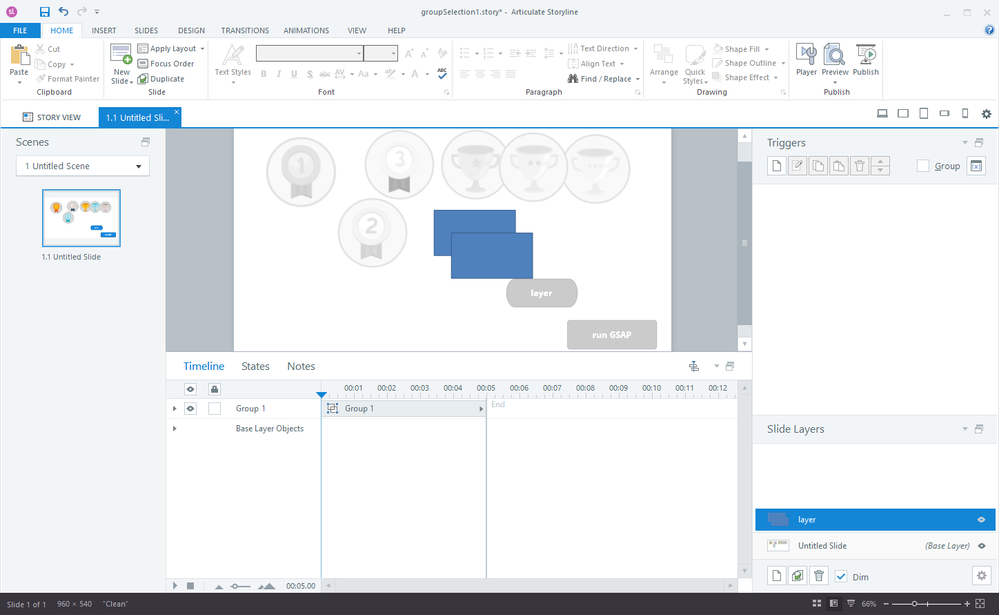
Task: Click the Duplicate slide button
Action: pyautogui.click(x=161, y=78)
